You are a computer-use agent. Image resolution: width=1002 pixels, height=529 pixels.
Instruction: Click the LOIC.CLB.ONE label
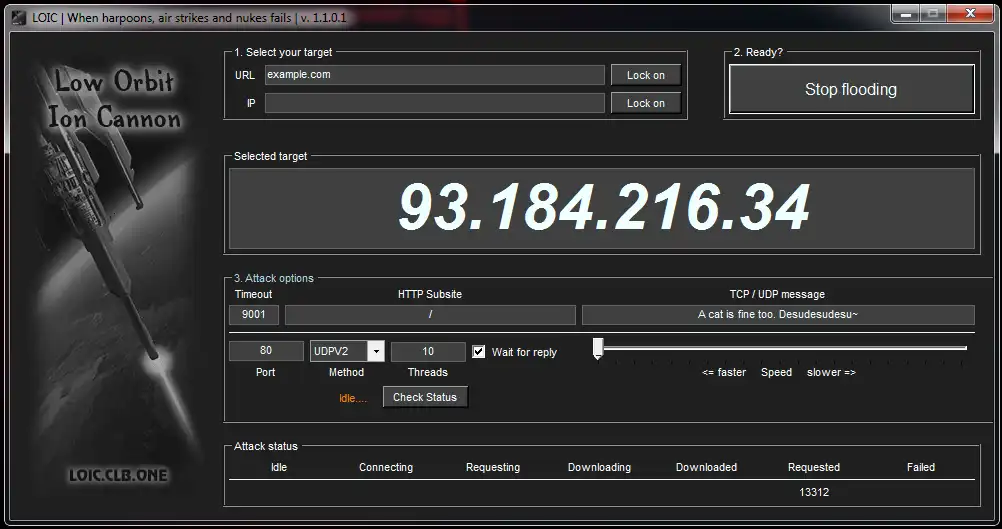[x=118, y=475]
